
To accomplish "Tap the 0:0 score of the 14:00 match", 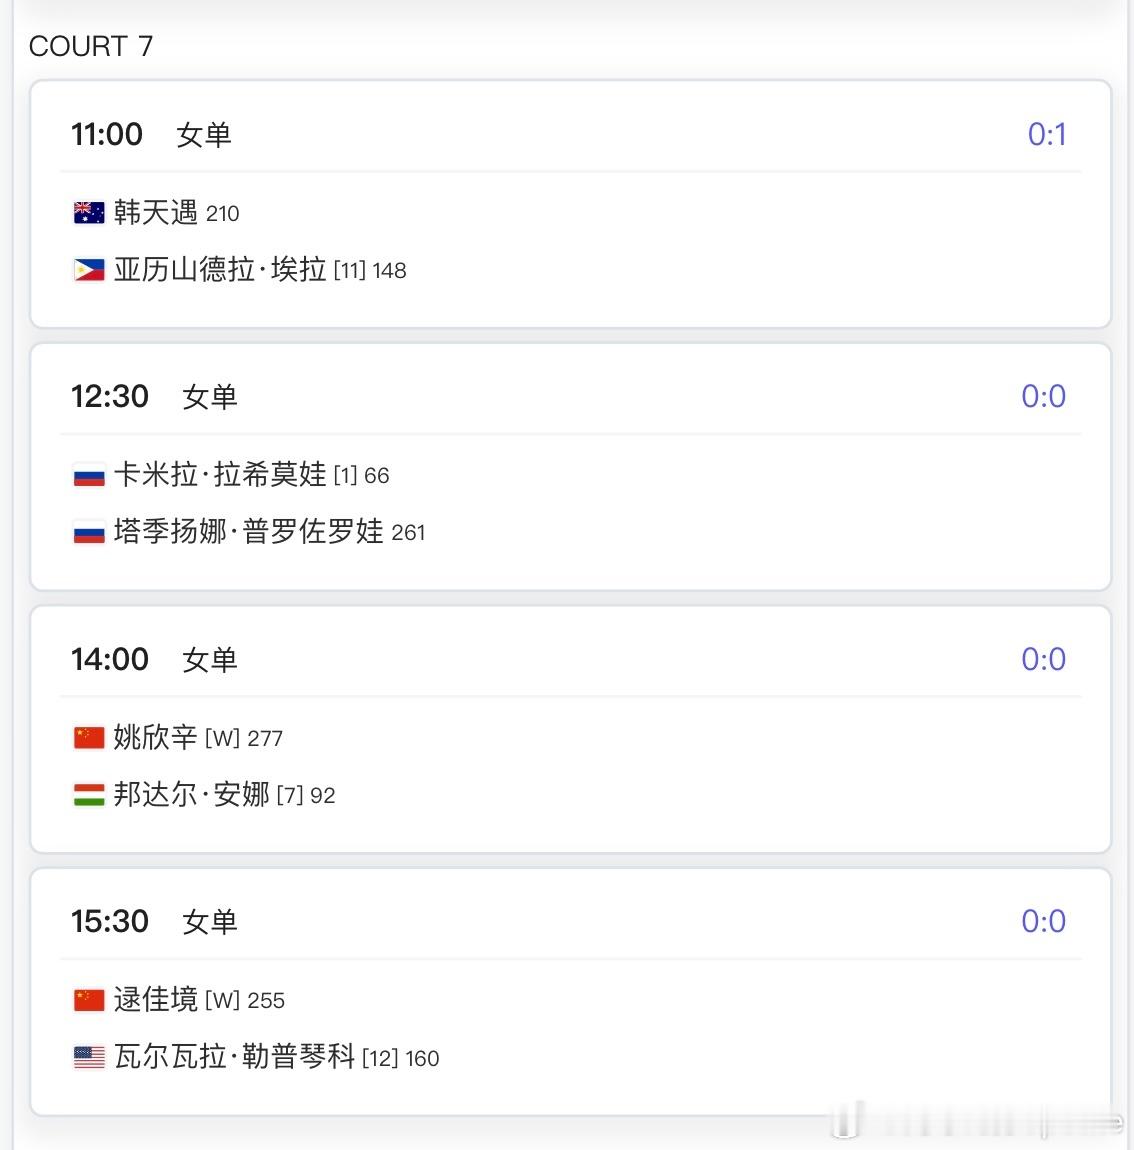I will pos(1044,659).
